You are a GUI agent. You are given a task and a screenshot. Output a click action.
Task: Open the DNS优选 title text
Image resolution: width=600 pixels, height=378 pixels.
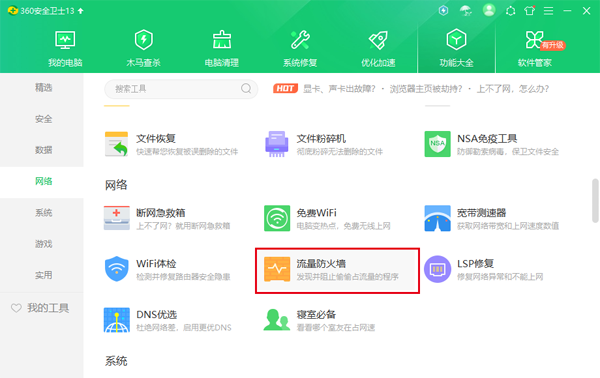157,314
